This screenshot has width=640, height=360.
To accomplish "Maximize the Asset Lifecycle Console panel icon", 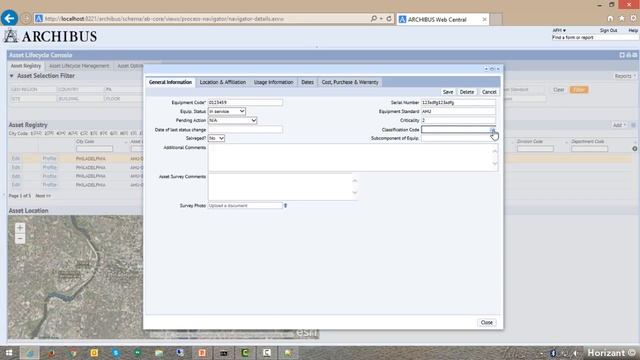I will [x=622, y=55].
